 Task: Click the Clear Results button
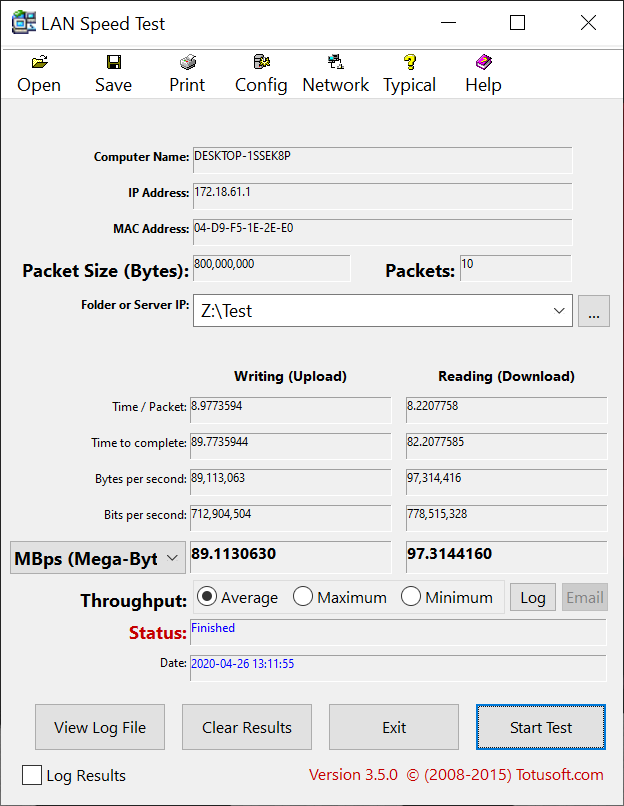click(x=247, y=727)
